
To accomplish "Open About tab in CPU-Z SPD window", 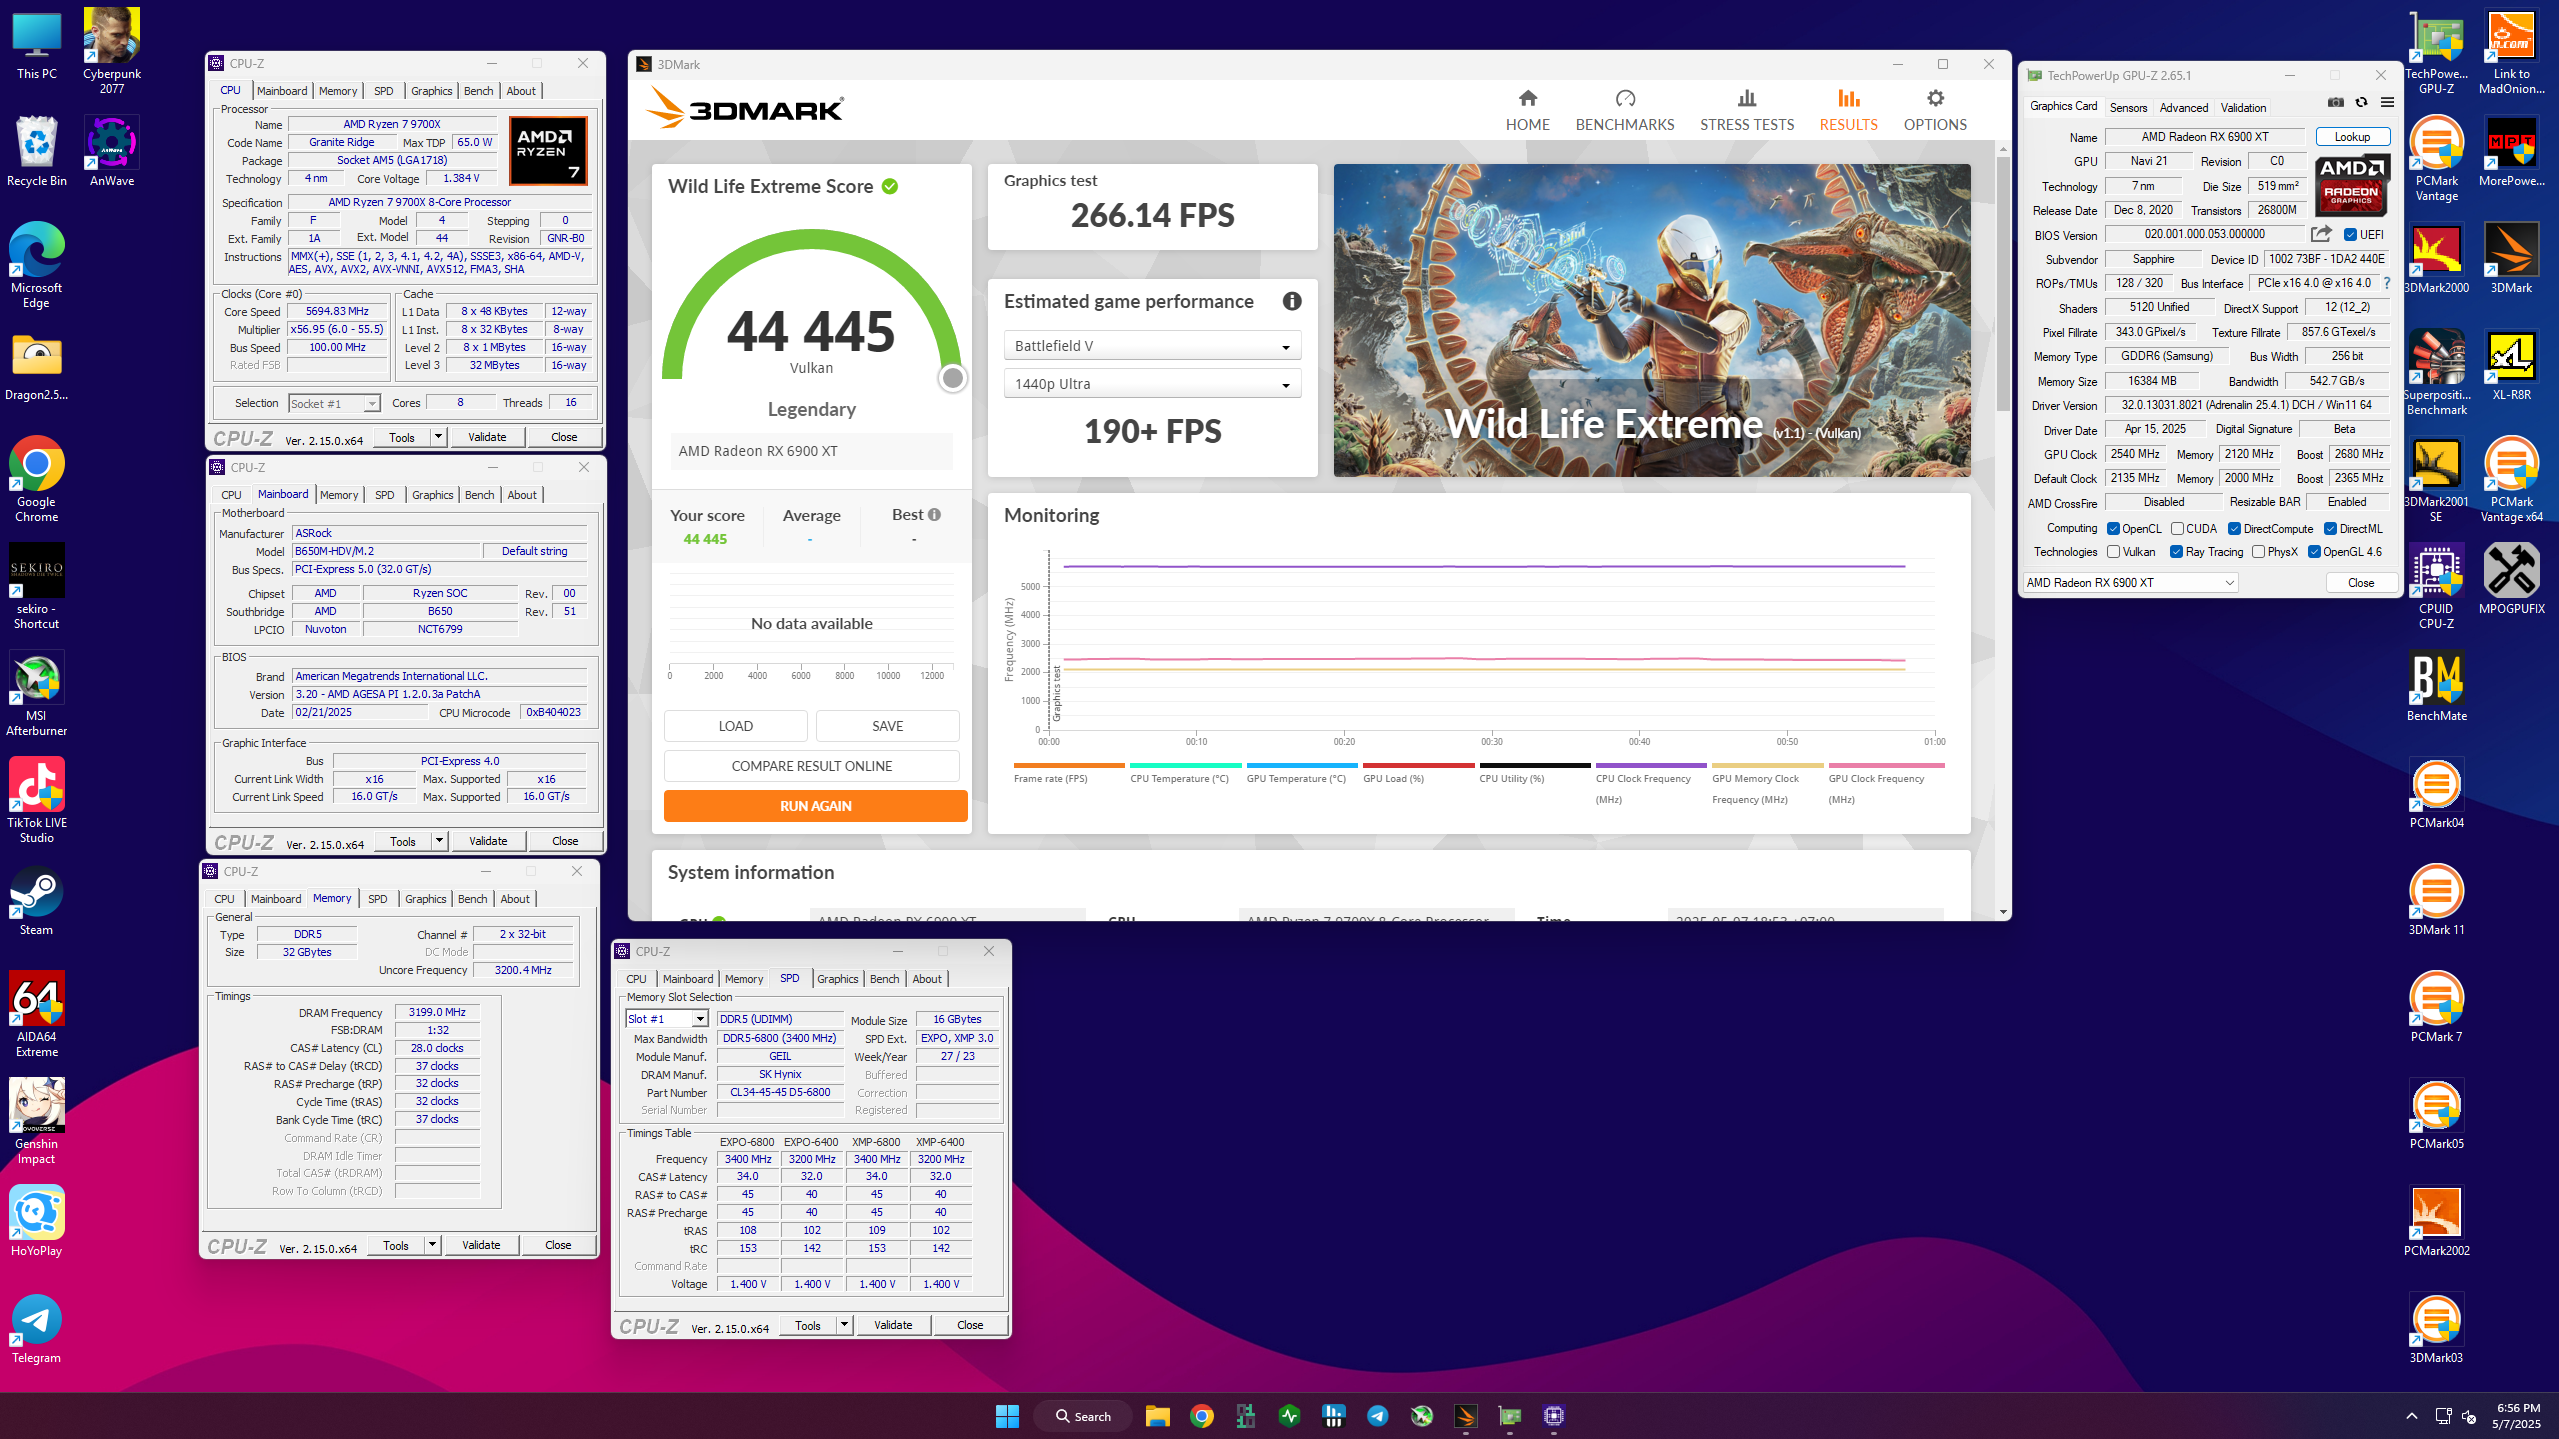I will (x=926, y=979).
